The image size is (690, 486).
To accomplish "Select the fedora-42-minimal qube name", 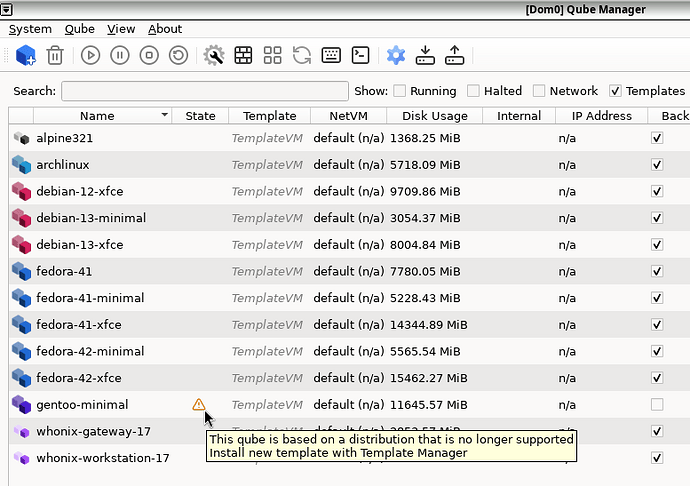I will 90,351.
